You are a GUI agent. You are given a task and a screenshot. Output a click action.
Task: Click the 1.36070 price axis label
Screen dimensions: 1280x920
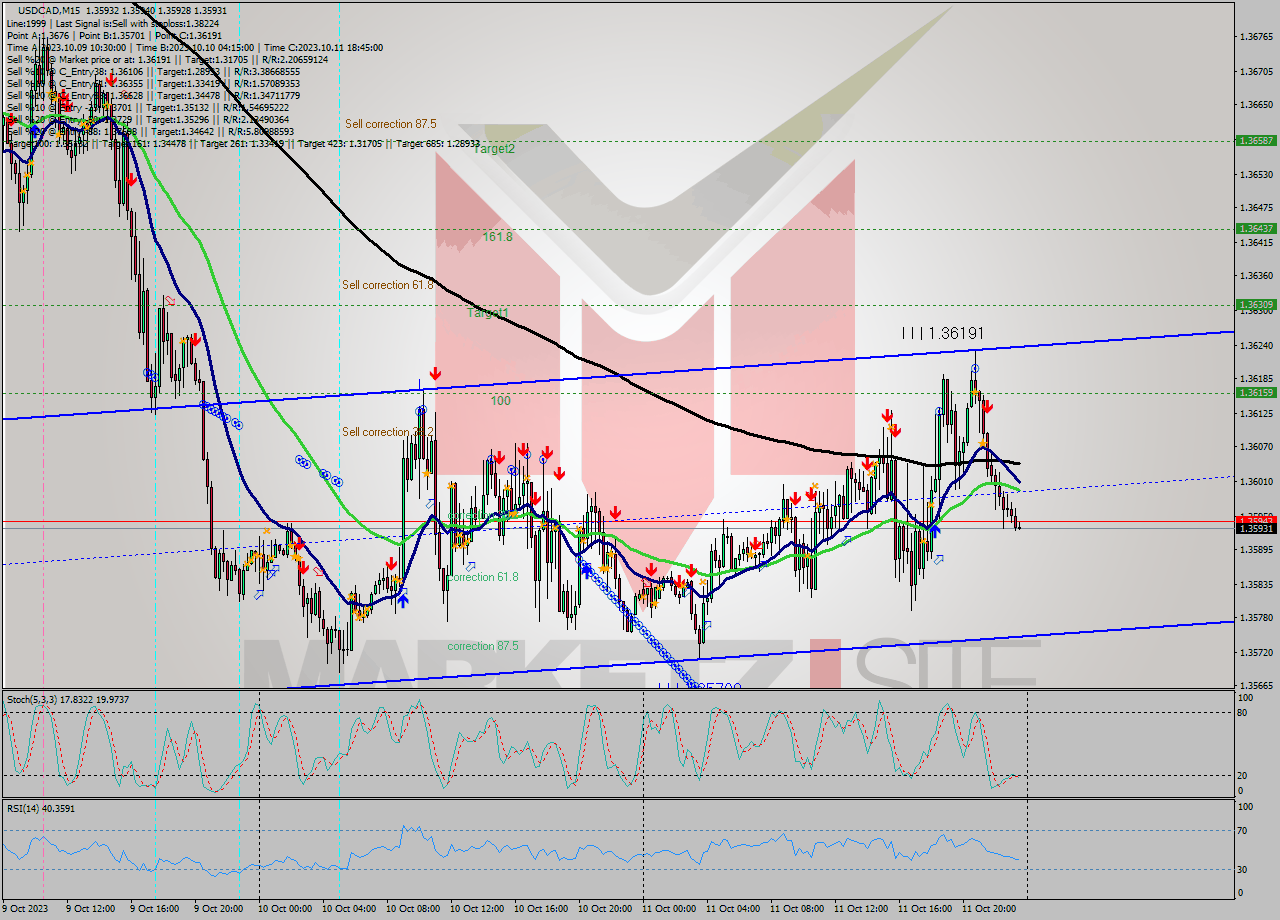click(x=1255, y=446)
